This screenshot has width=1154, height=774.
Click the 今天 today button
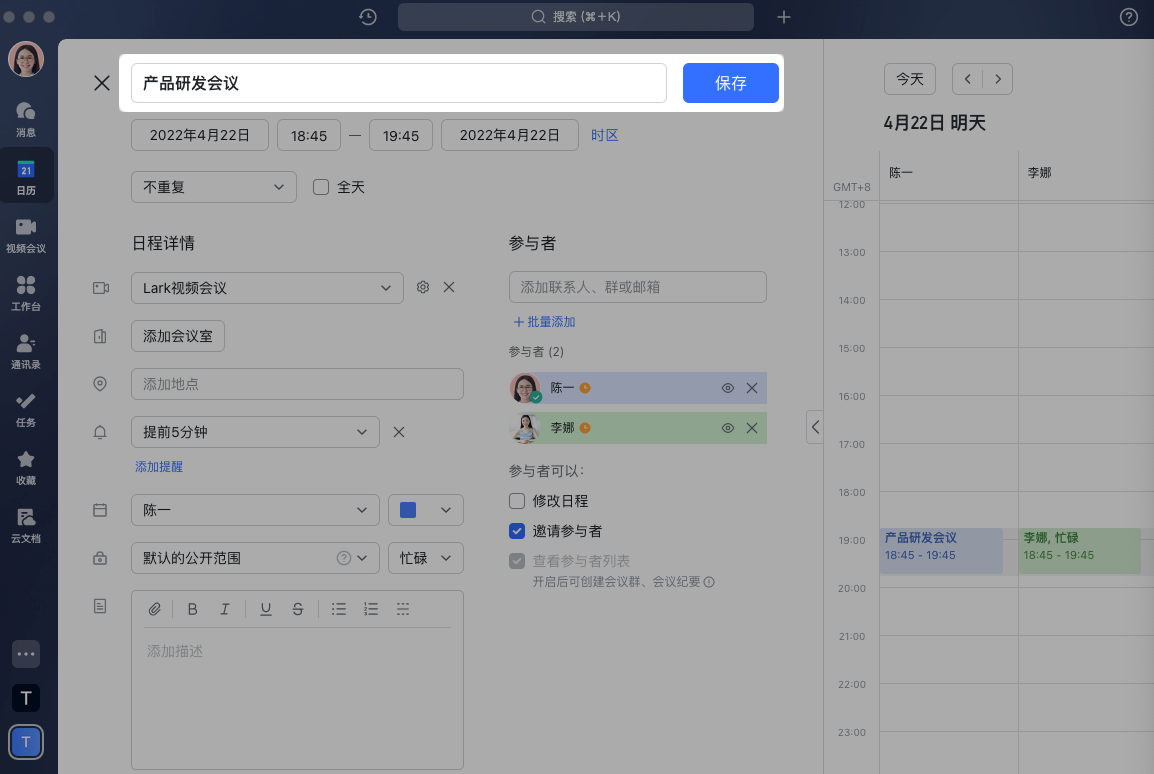(910, 79)
